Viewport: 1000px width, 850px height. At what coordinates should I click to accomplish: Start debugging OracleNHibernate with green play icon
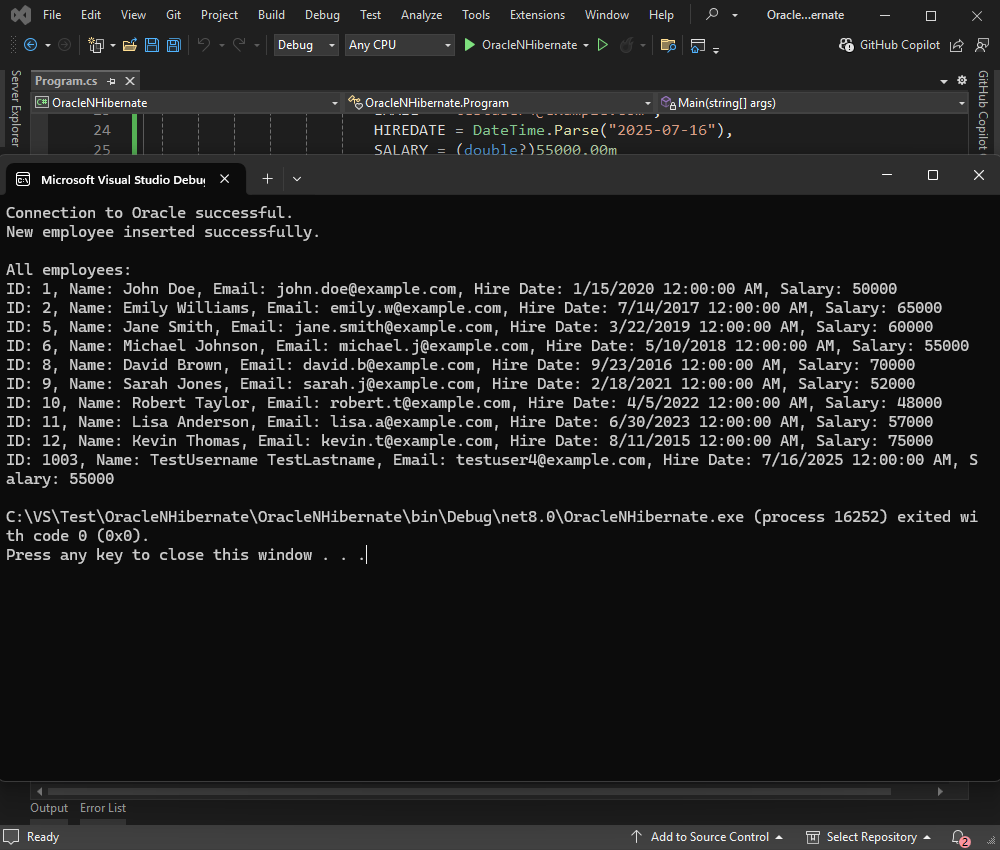click(x=468, y=45)
